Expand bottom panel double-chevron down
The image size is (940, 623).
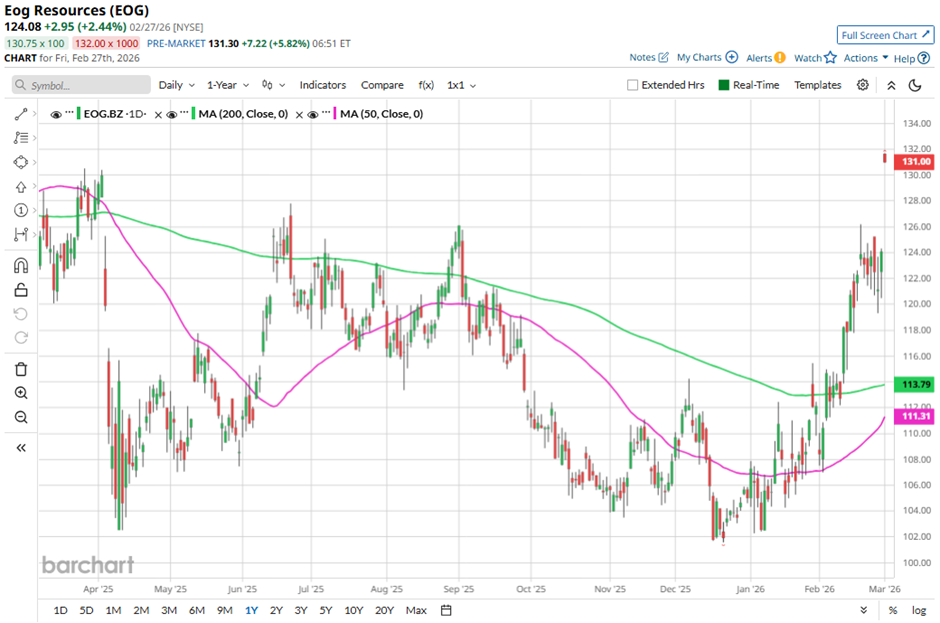pyautogui.click(x=863, y=610)
